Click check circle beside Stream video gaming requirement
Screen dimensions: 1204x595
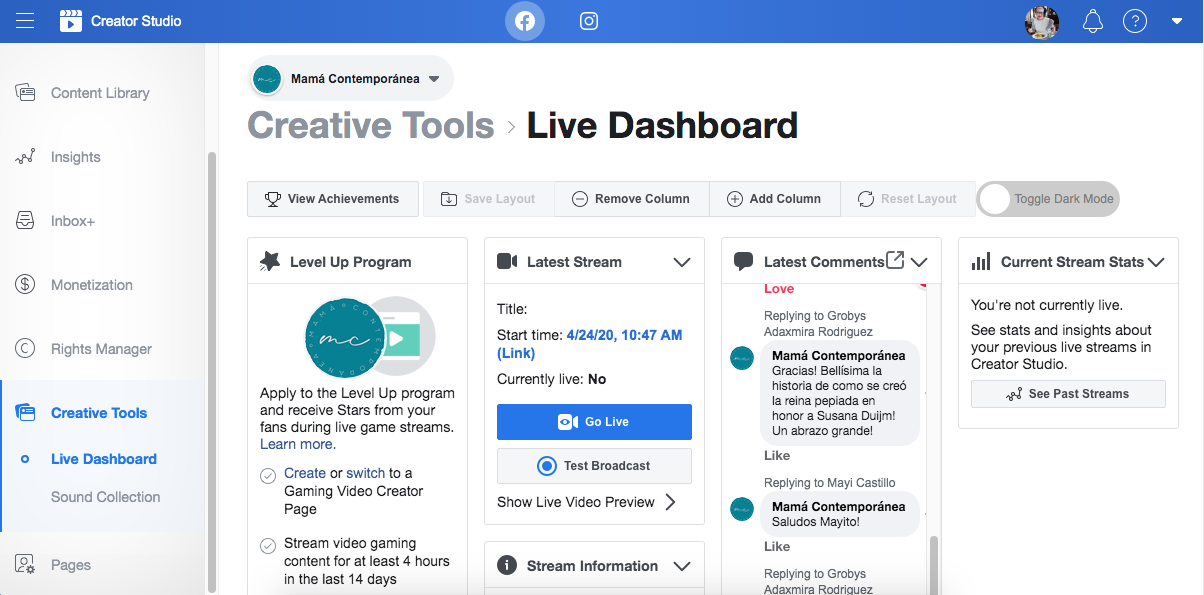268,546
